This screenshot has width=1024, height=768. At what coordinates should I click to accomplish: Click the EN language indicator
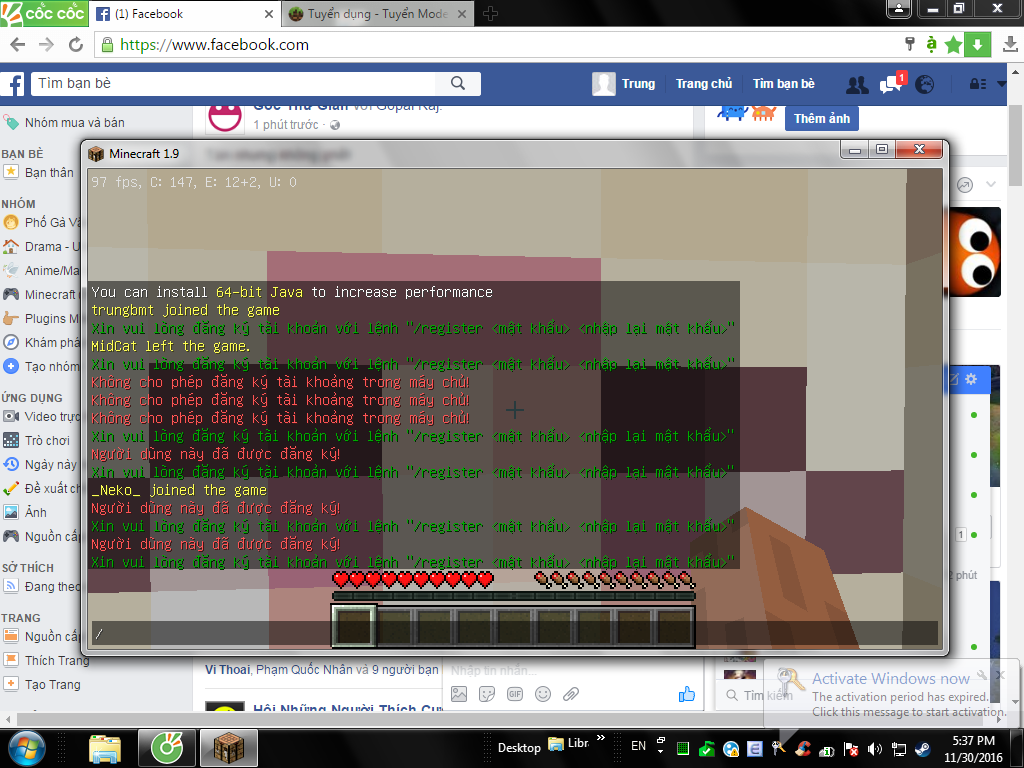click(638, 746)
